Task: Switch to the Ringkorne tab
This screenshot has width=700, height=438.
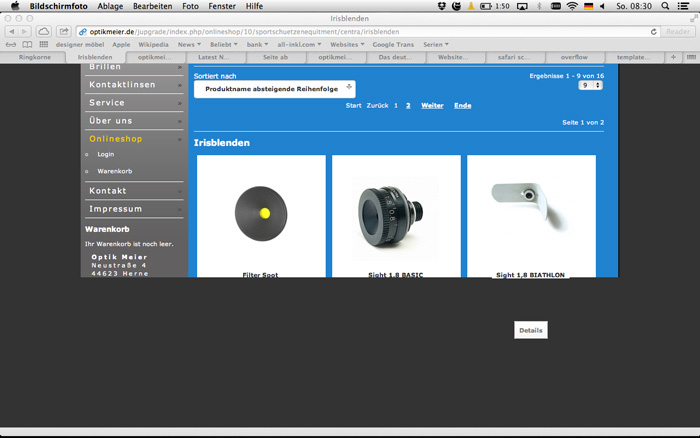Action: pyautogui.click(x=35, y=57)
